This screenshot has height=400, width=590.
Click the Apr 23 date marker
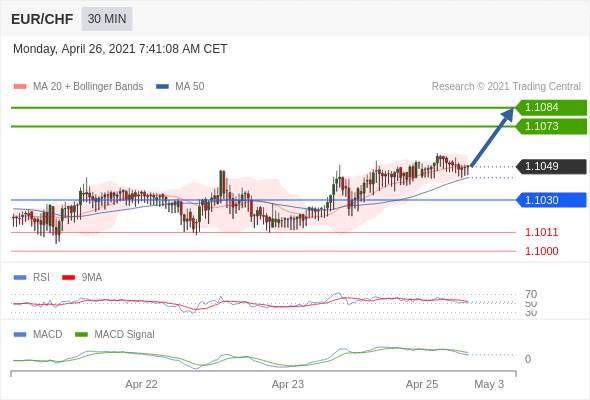tap(288, 384)
